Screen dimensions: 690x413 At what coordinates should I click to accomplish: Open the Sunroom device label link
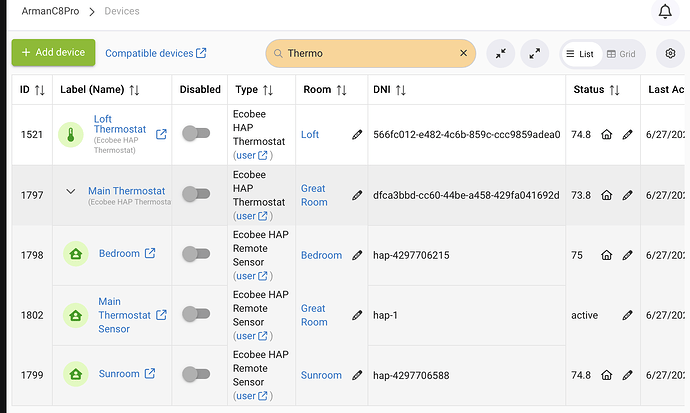click(x=119, y=373)
